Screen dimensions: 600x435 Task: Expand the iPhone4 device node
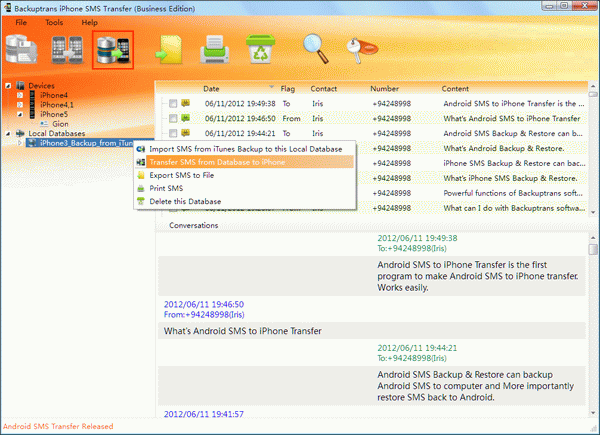pos(20,95)
